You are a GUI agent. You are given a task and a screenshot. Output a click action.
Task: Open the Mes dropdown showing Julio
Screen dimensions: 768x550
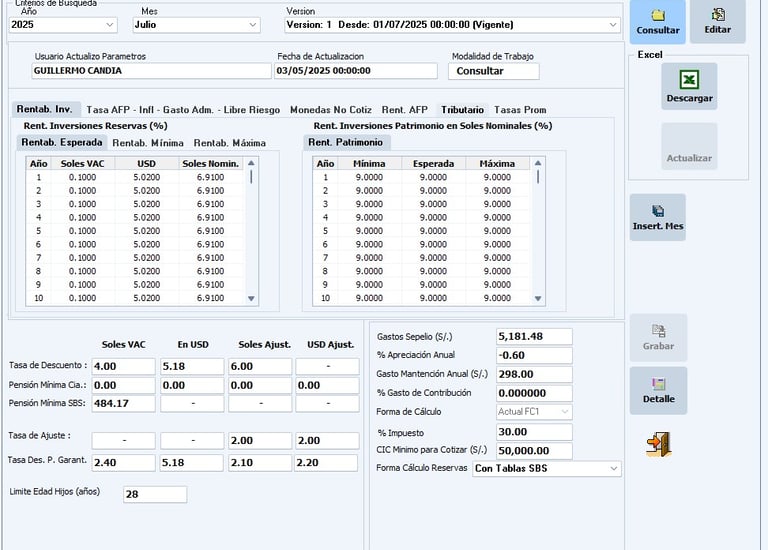coord(196,24)
